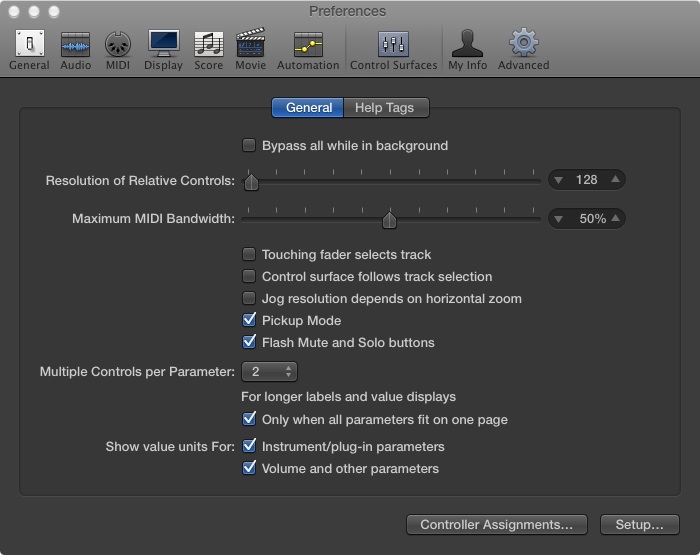The image size is (700, 555).
Task: Select Control Surfaces preferences icon
Action: click(393, 50)
